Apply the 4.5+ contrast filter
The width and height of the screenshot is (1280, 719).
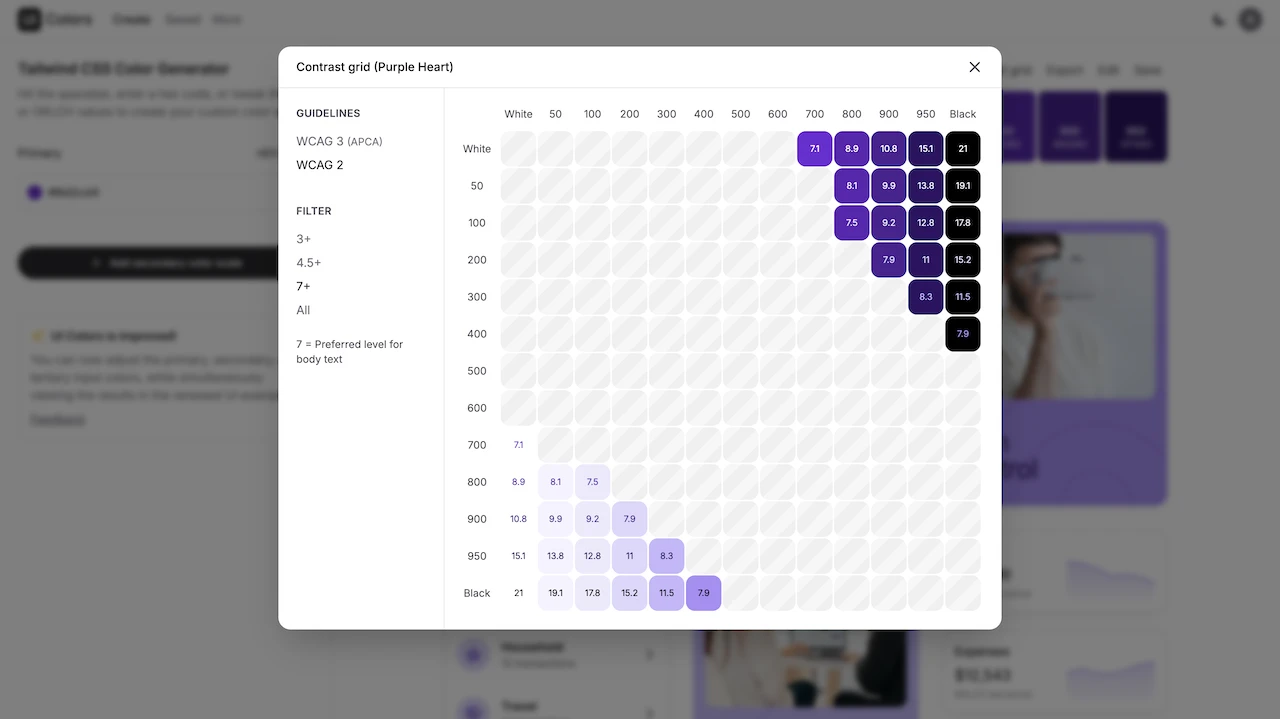(309, 263)
